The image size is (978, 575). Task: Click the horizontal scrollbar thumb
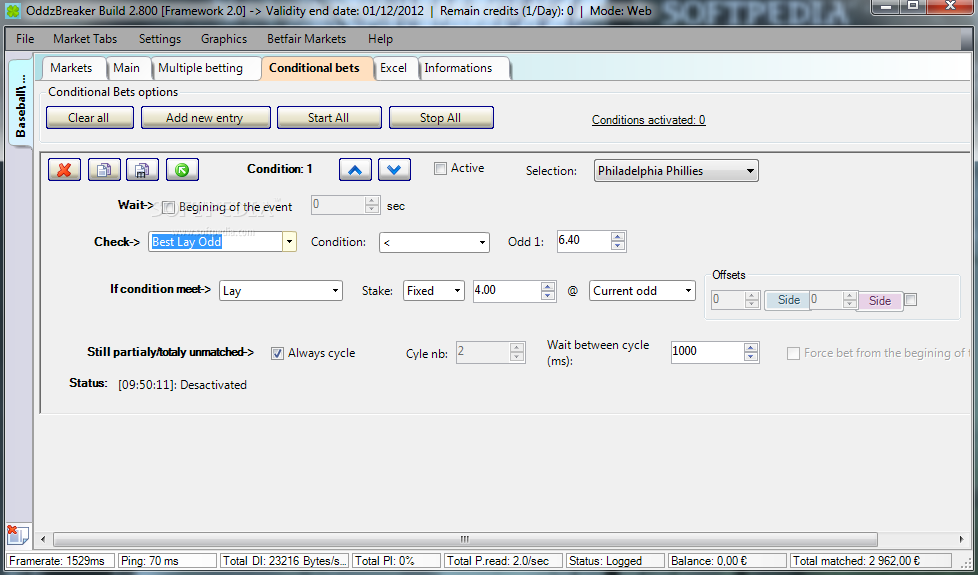(x=465, y=539)
